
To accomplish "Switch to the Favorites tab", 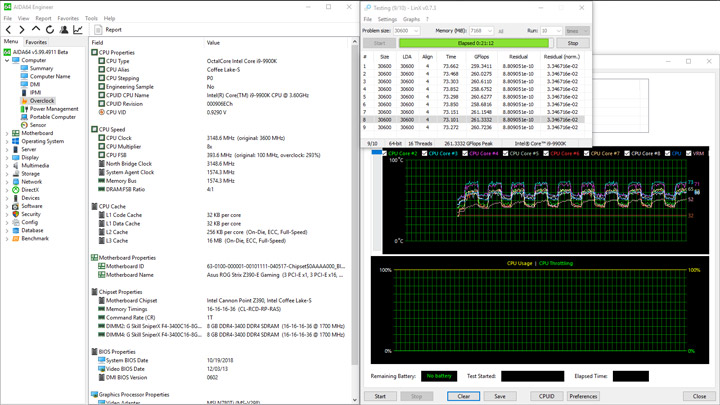I will (x=36, y=42).
